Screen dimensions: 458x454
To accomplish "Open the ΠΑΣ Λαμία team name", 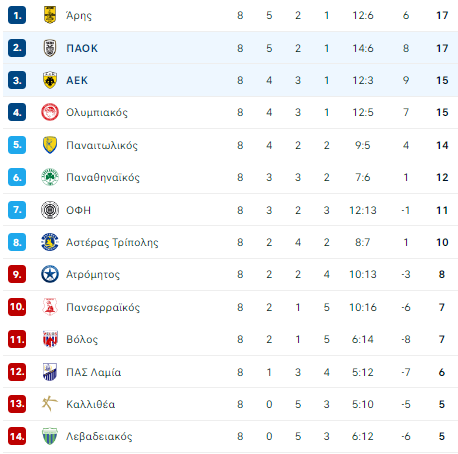I will (x=94, y=372).
